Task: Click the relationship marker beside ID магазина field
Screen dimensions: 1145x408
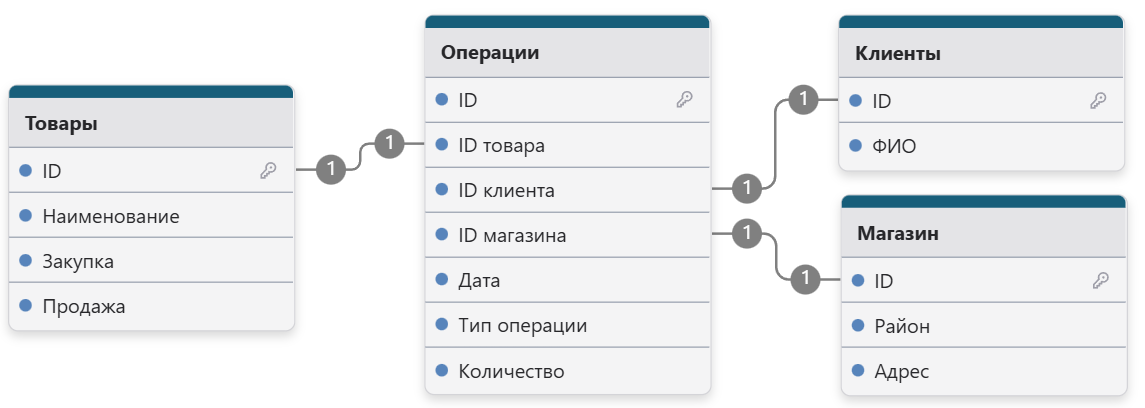Action: tap(746, 234)
